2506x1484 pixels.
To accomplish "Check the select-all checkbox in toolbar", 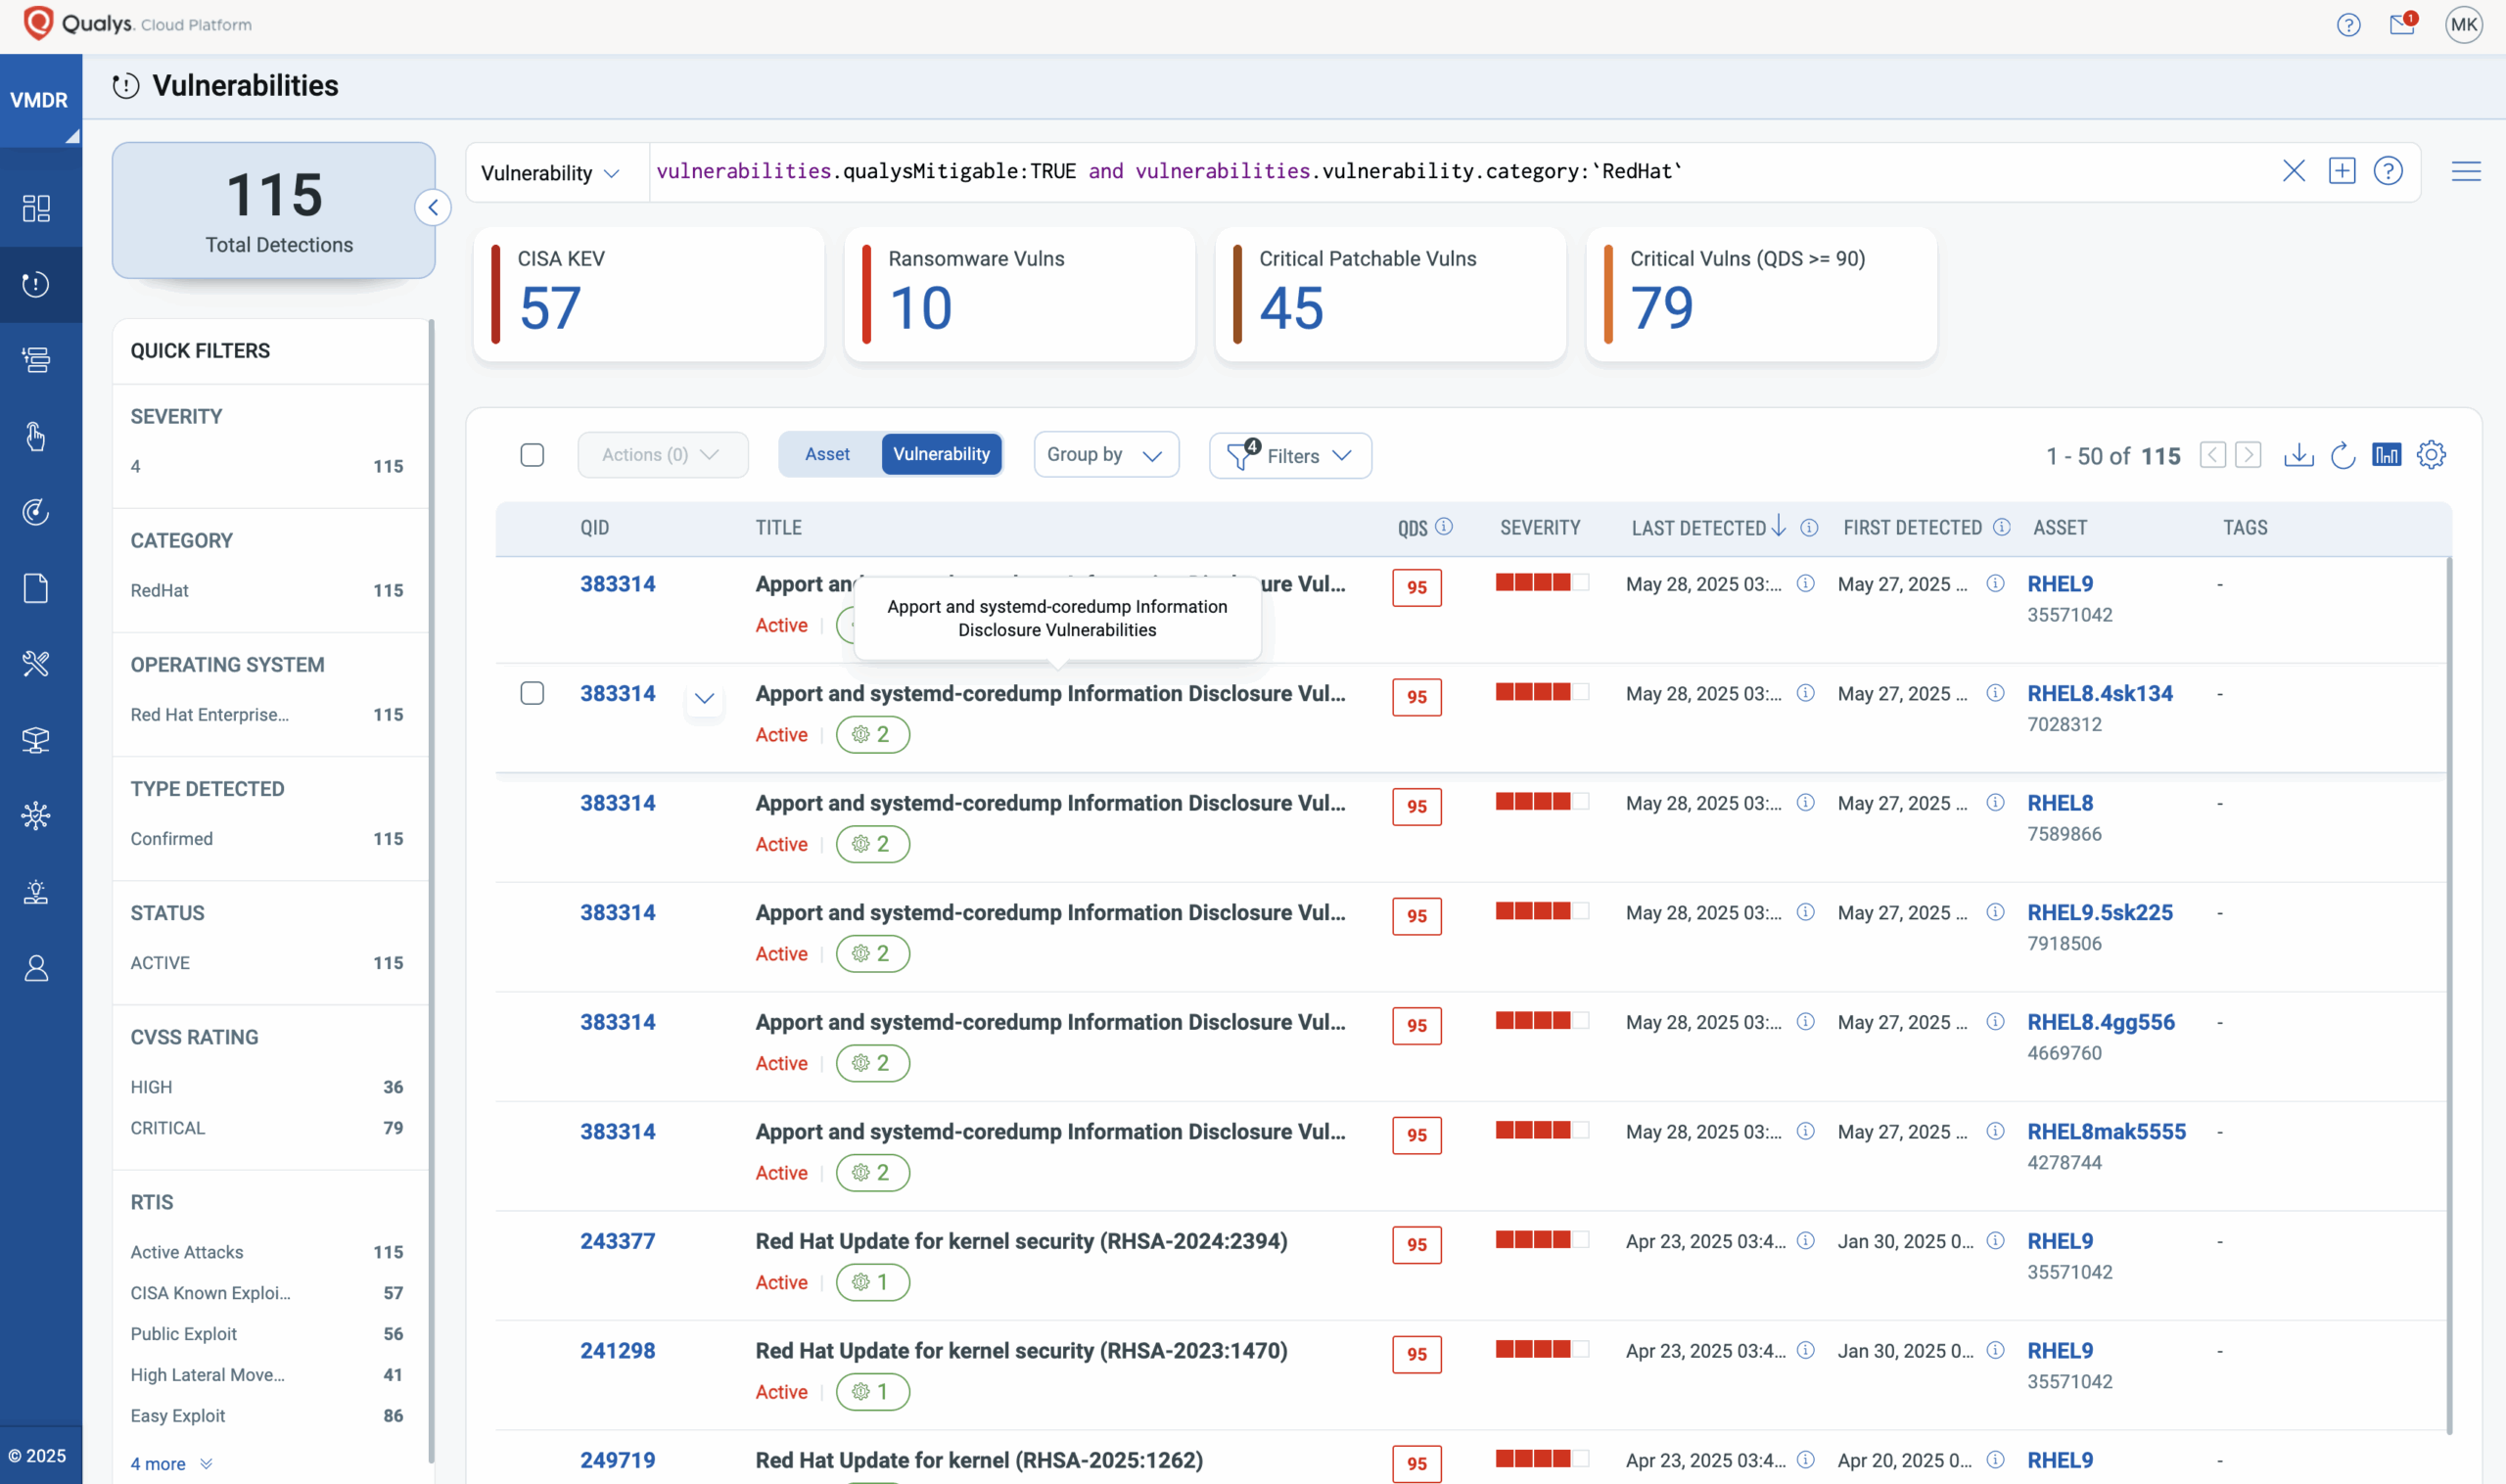I will point(532,455).
